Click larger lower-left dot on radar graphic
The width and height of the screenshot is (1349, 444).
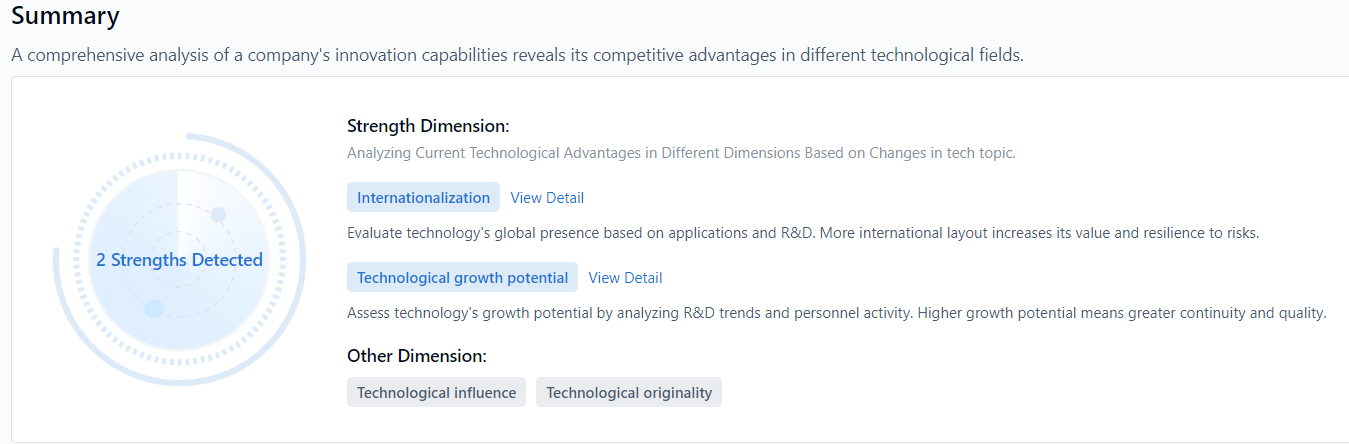[153, 308]
